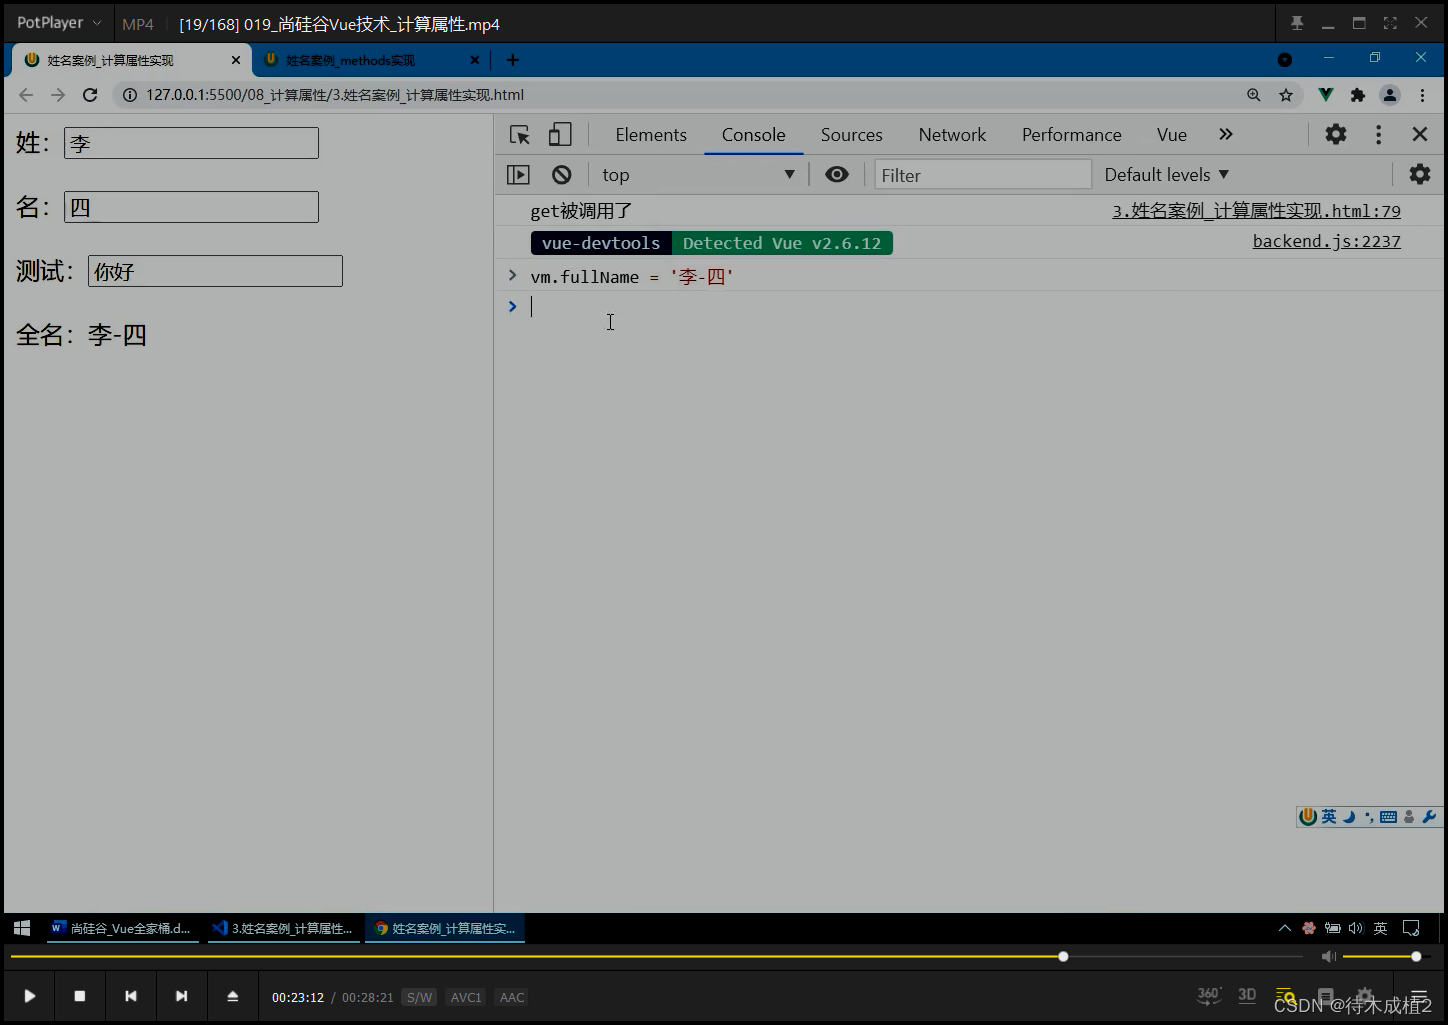The height and width of the screenshot is (1025, 1448).
Task: Open the Vue devtools extension icon
Action: pos(1326,95)
